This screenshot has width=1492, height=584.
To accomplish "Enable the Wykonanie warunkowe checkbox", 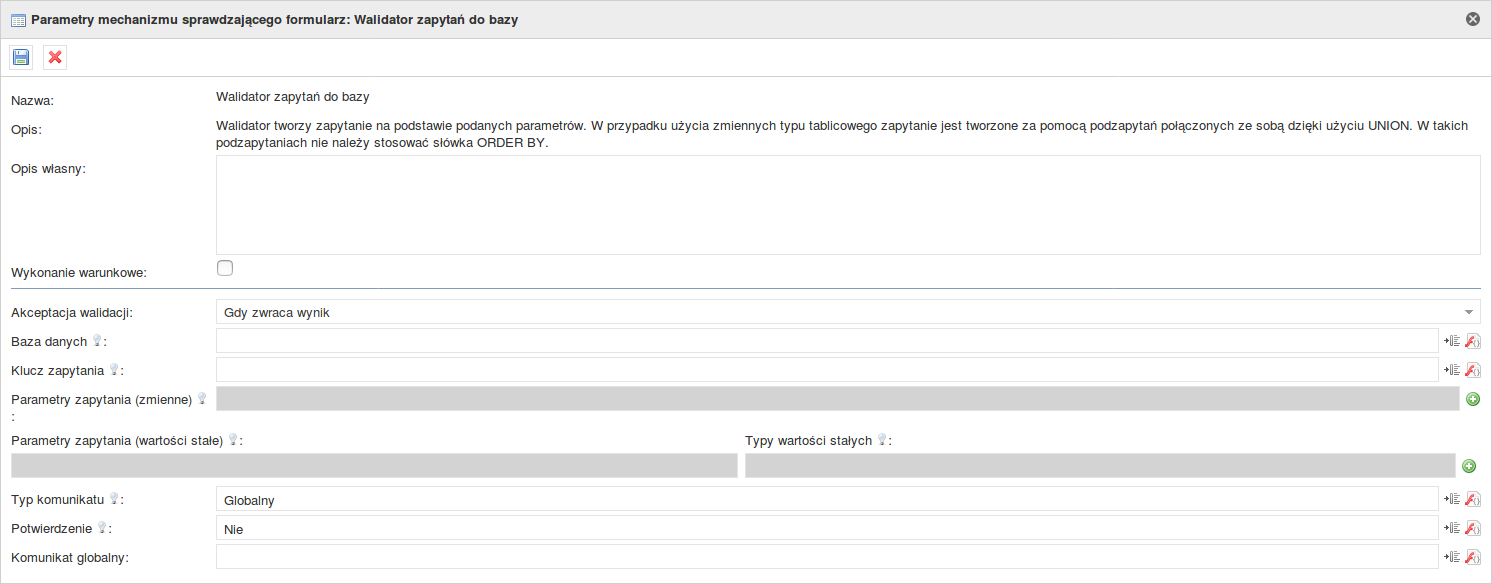I will click(x=225, y=268).
